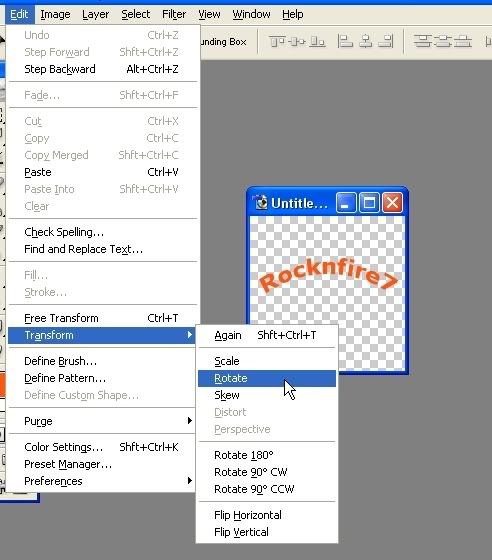Click the Align Horizontal Centers icon

365,41
